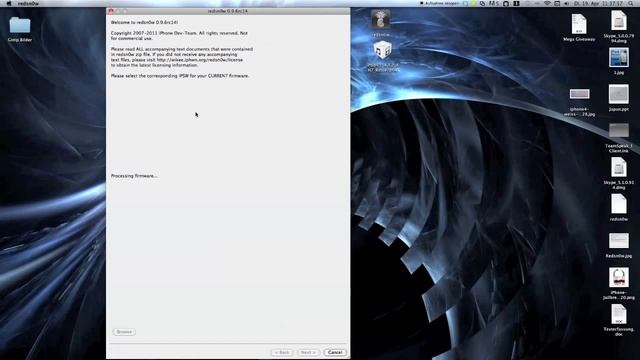Click the greyed-out Browse button
The image size is (640, 360).
point(124,332)
